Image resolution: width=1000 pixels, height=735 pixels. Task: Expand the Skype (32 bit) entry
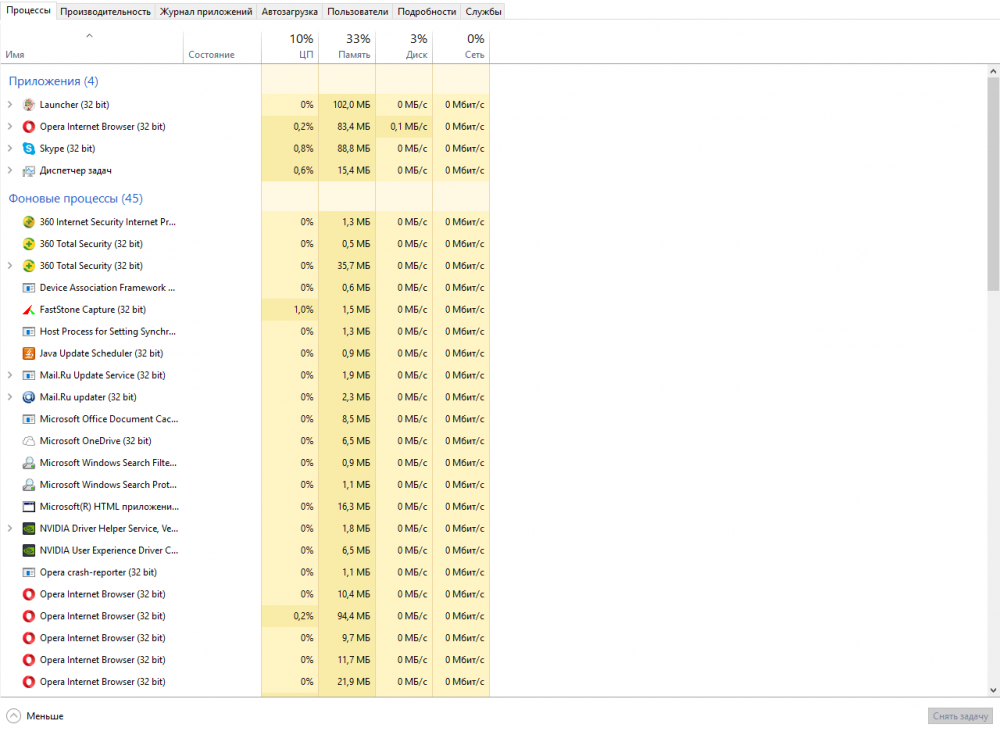click(10, 149)
